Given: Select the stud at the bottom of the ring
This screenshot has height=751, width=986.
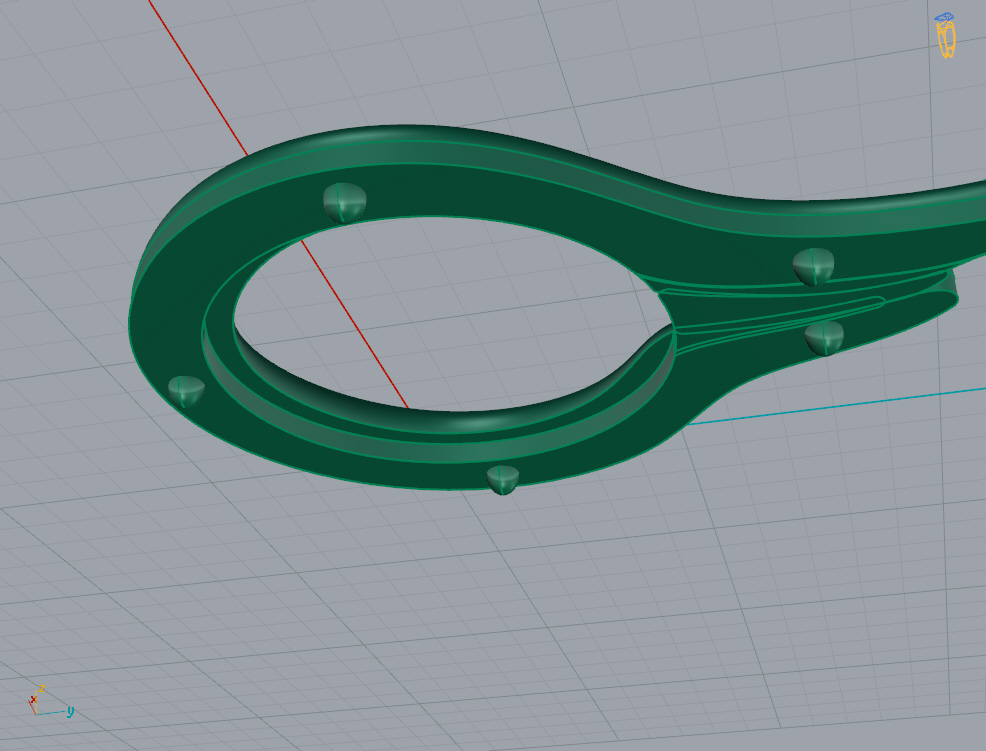Looking at the screenshot, I should click(502, 479).
